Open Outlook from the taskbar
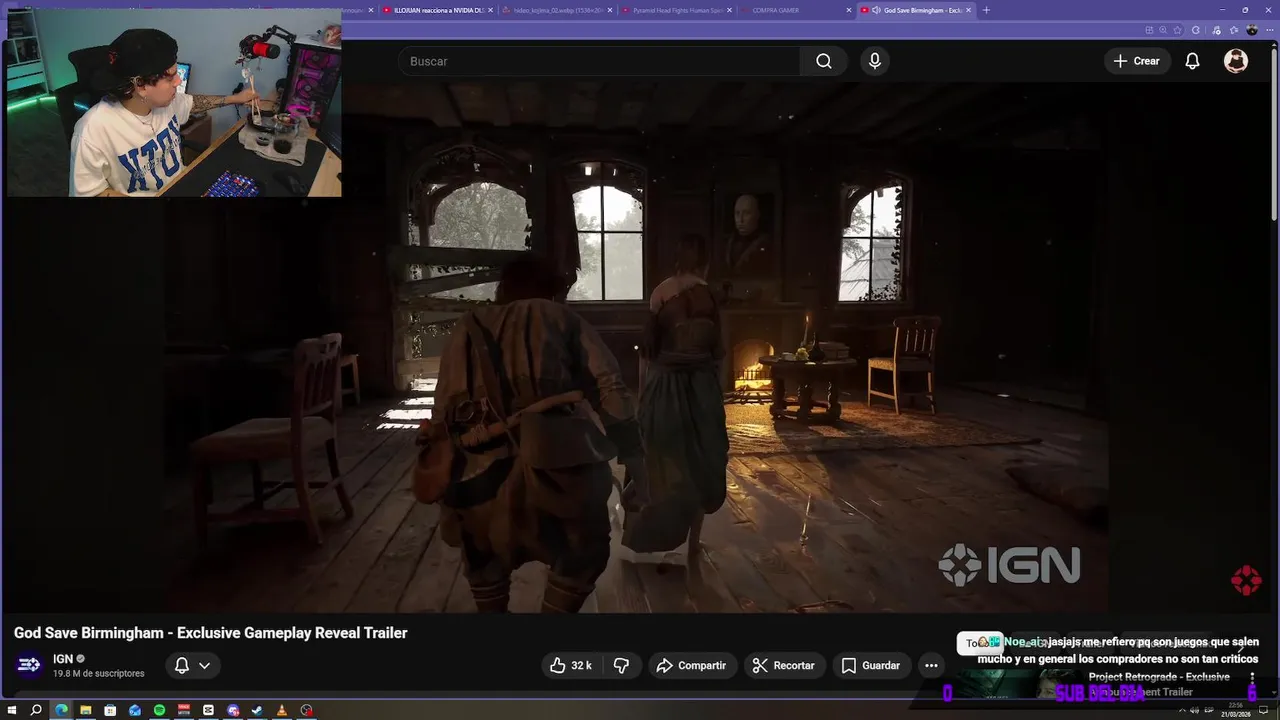Screen dimensions: 1280x720 coord(135,710)
